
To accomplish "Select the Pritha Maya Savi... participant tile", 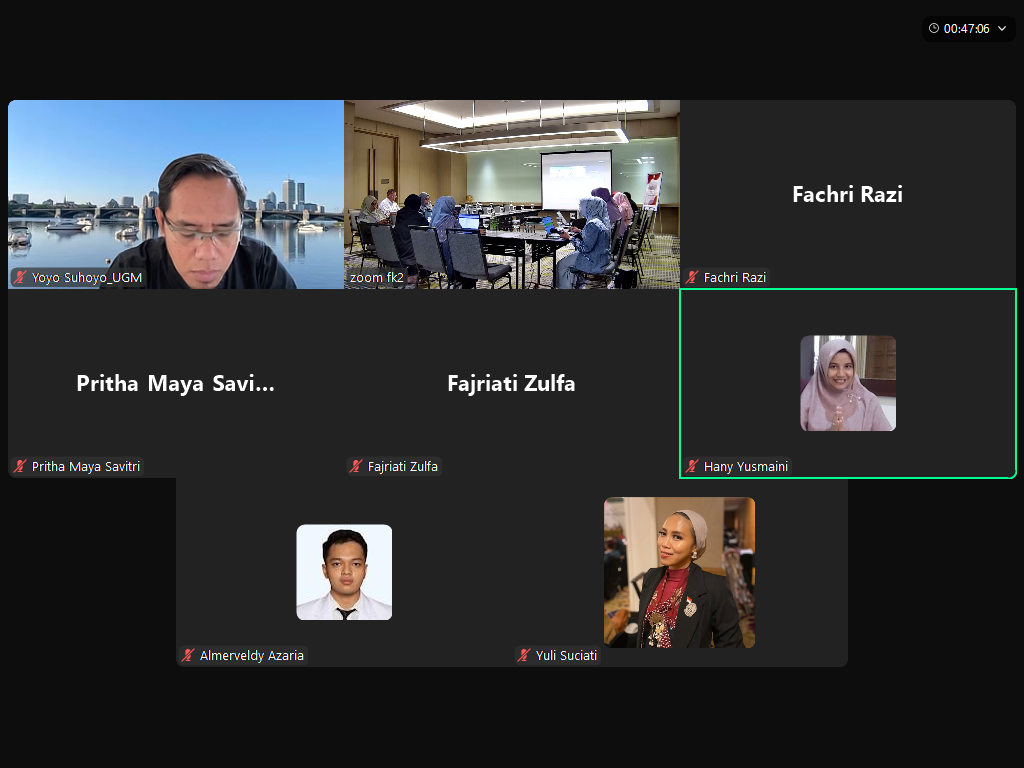I will (x=176, y=383).
